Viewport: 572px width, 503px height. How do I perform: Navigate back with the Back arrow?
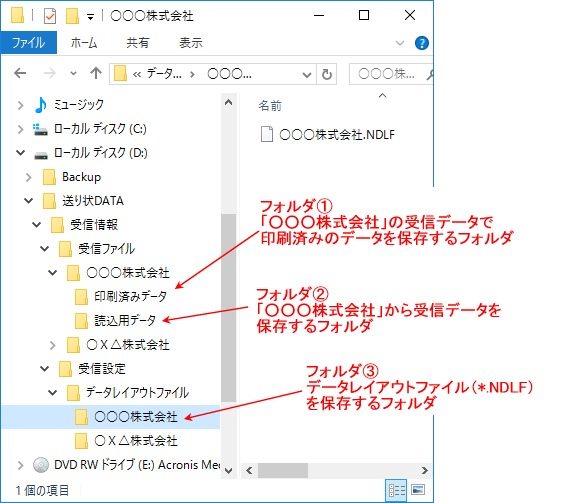(x=20, y=73)
